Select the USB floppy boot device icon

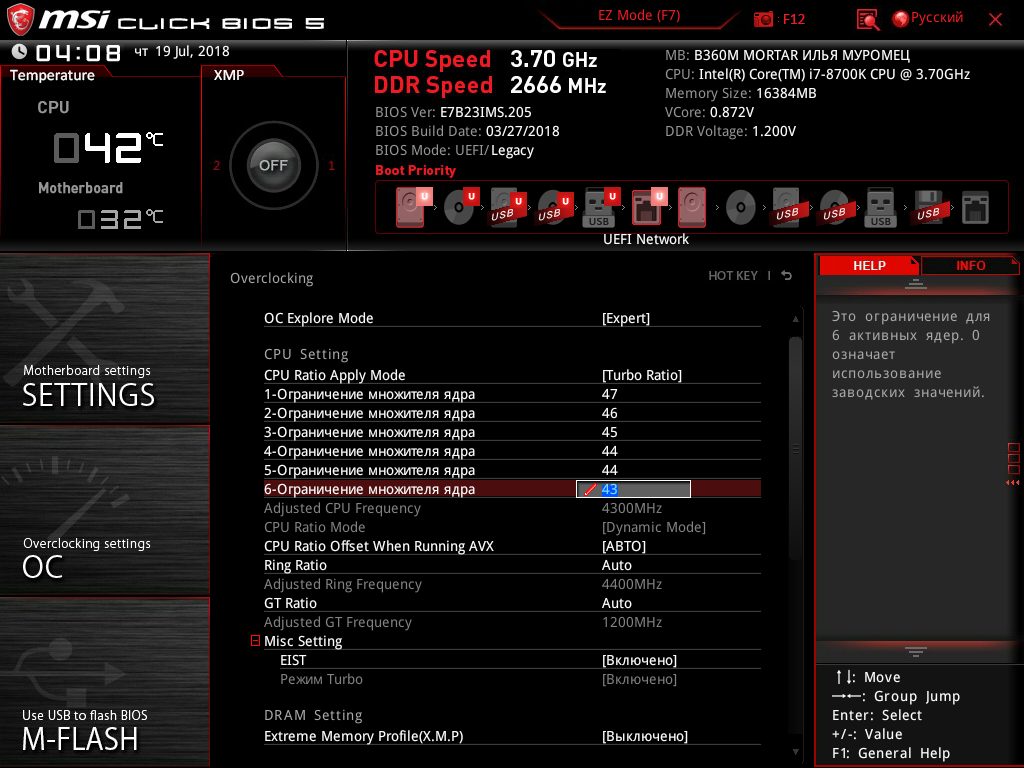928,207
